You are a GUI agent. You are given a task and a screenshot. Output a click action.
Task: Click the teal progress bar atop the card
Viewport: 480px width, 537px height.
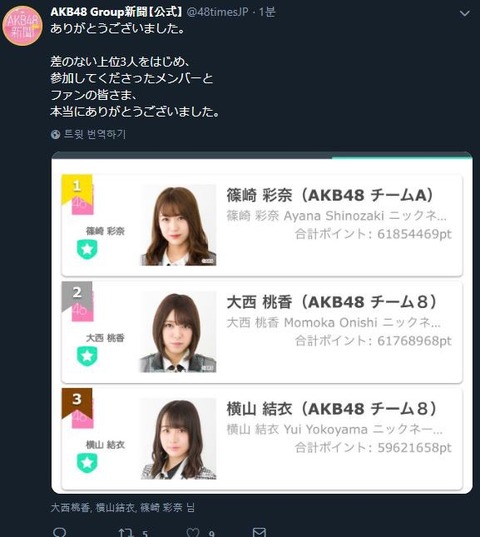402,156
